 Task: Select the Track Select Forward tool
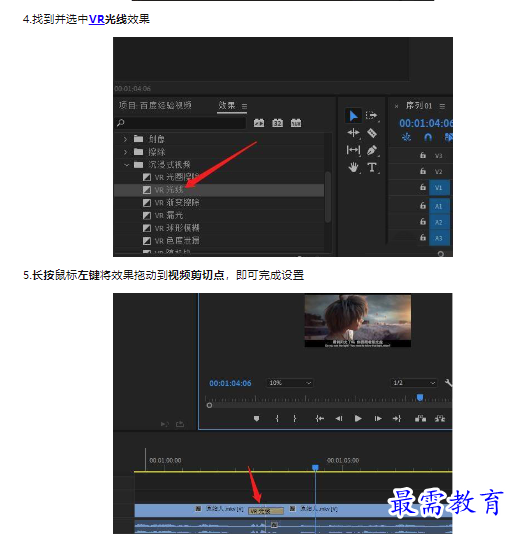click(x=372, y=116)
